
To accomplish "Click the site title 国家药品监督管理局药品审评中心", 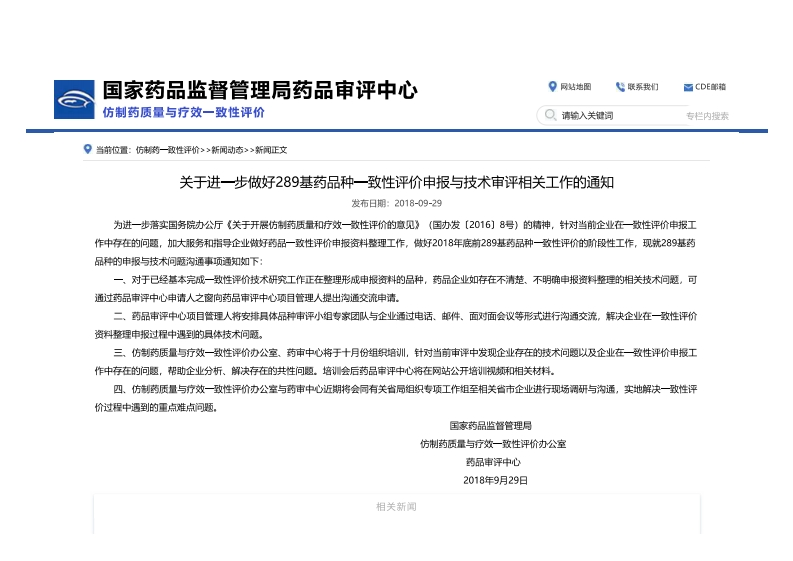I will click(x=260, y=90).
